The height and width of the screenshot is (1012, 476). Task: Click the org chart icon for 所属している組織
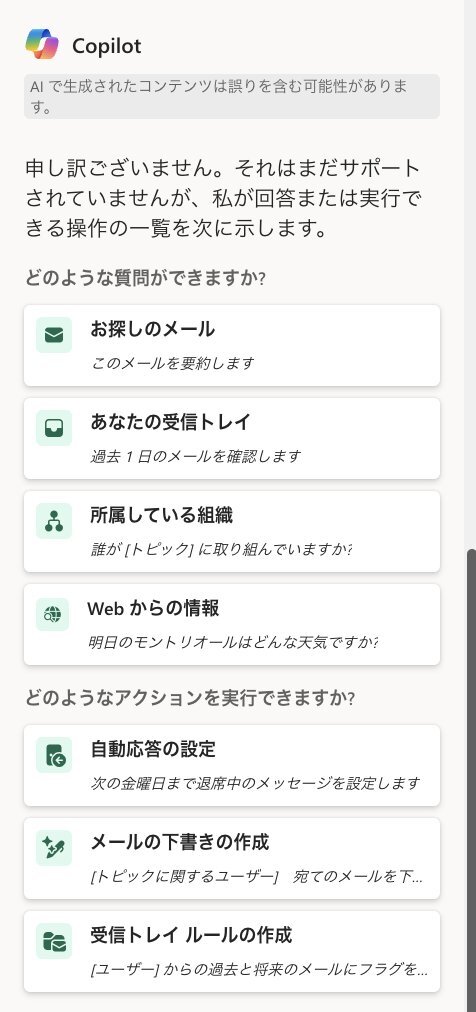(54, 521)
